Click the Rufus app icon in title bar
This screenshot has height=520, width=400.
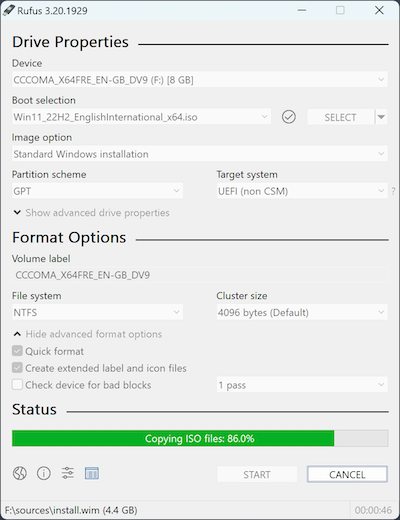(9, 10)
